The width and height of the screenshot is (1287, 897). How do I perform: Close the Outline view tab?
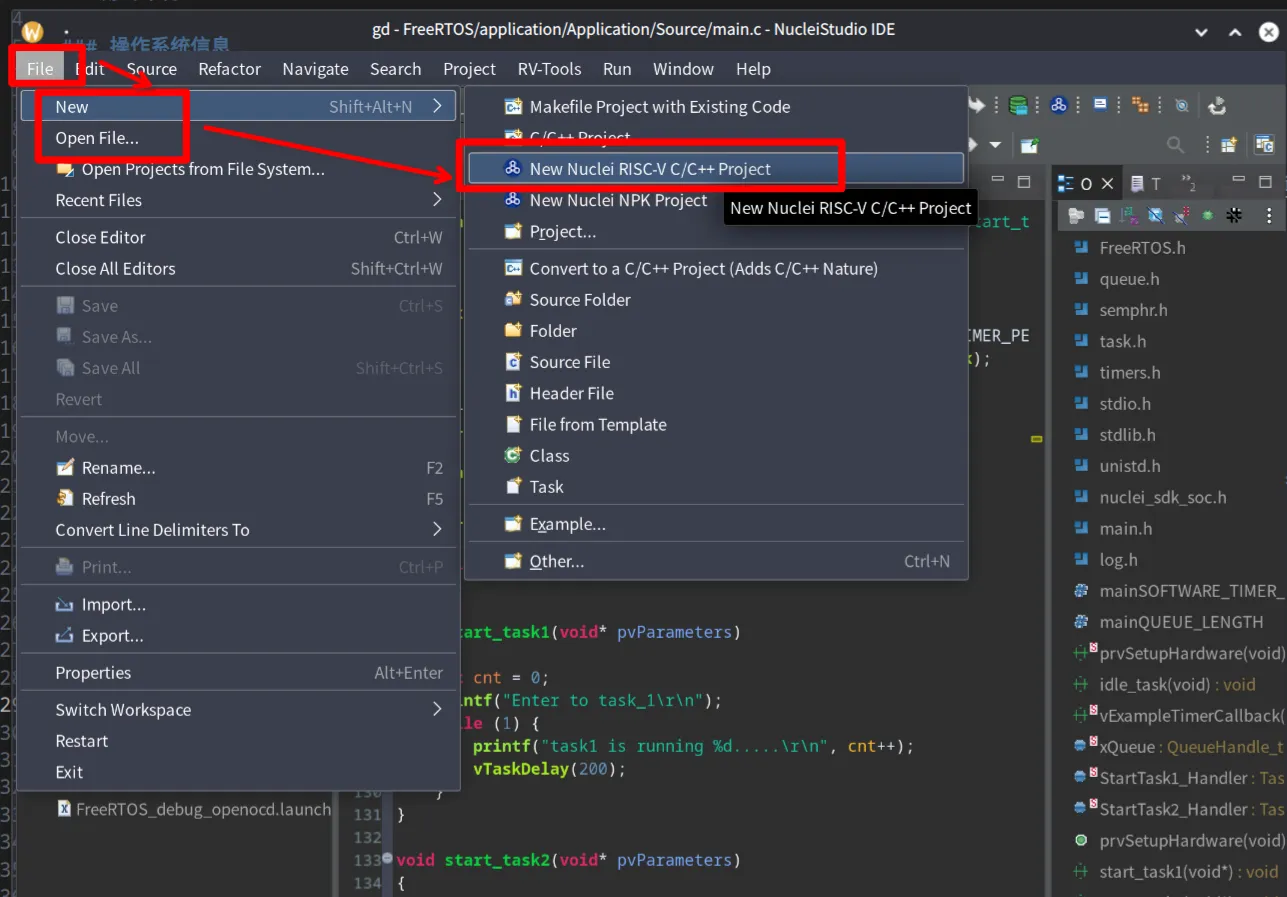[x=1107, y=184]
